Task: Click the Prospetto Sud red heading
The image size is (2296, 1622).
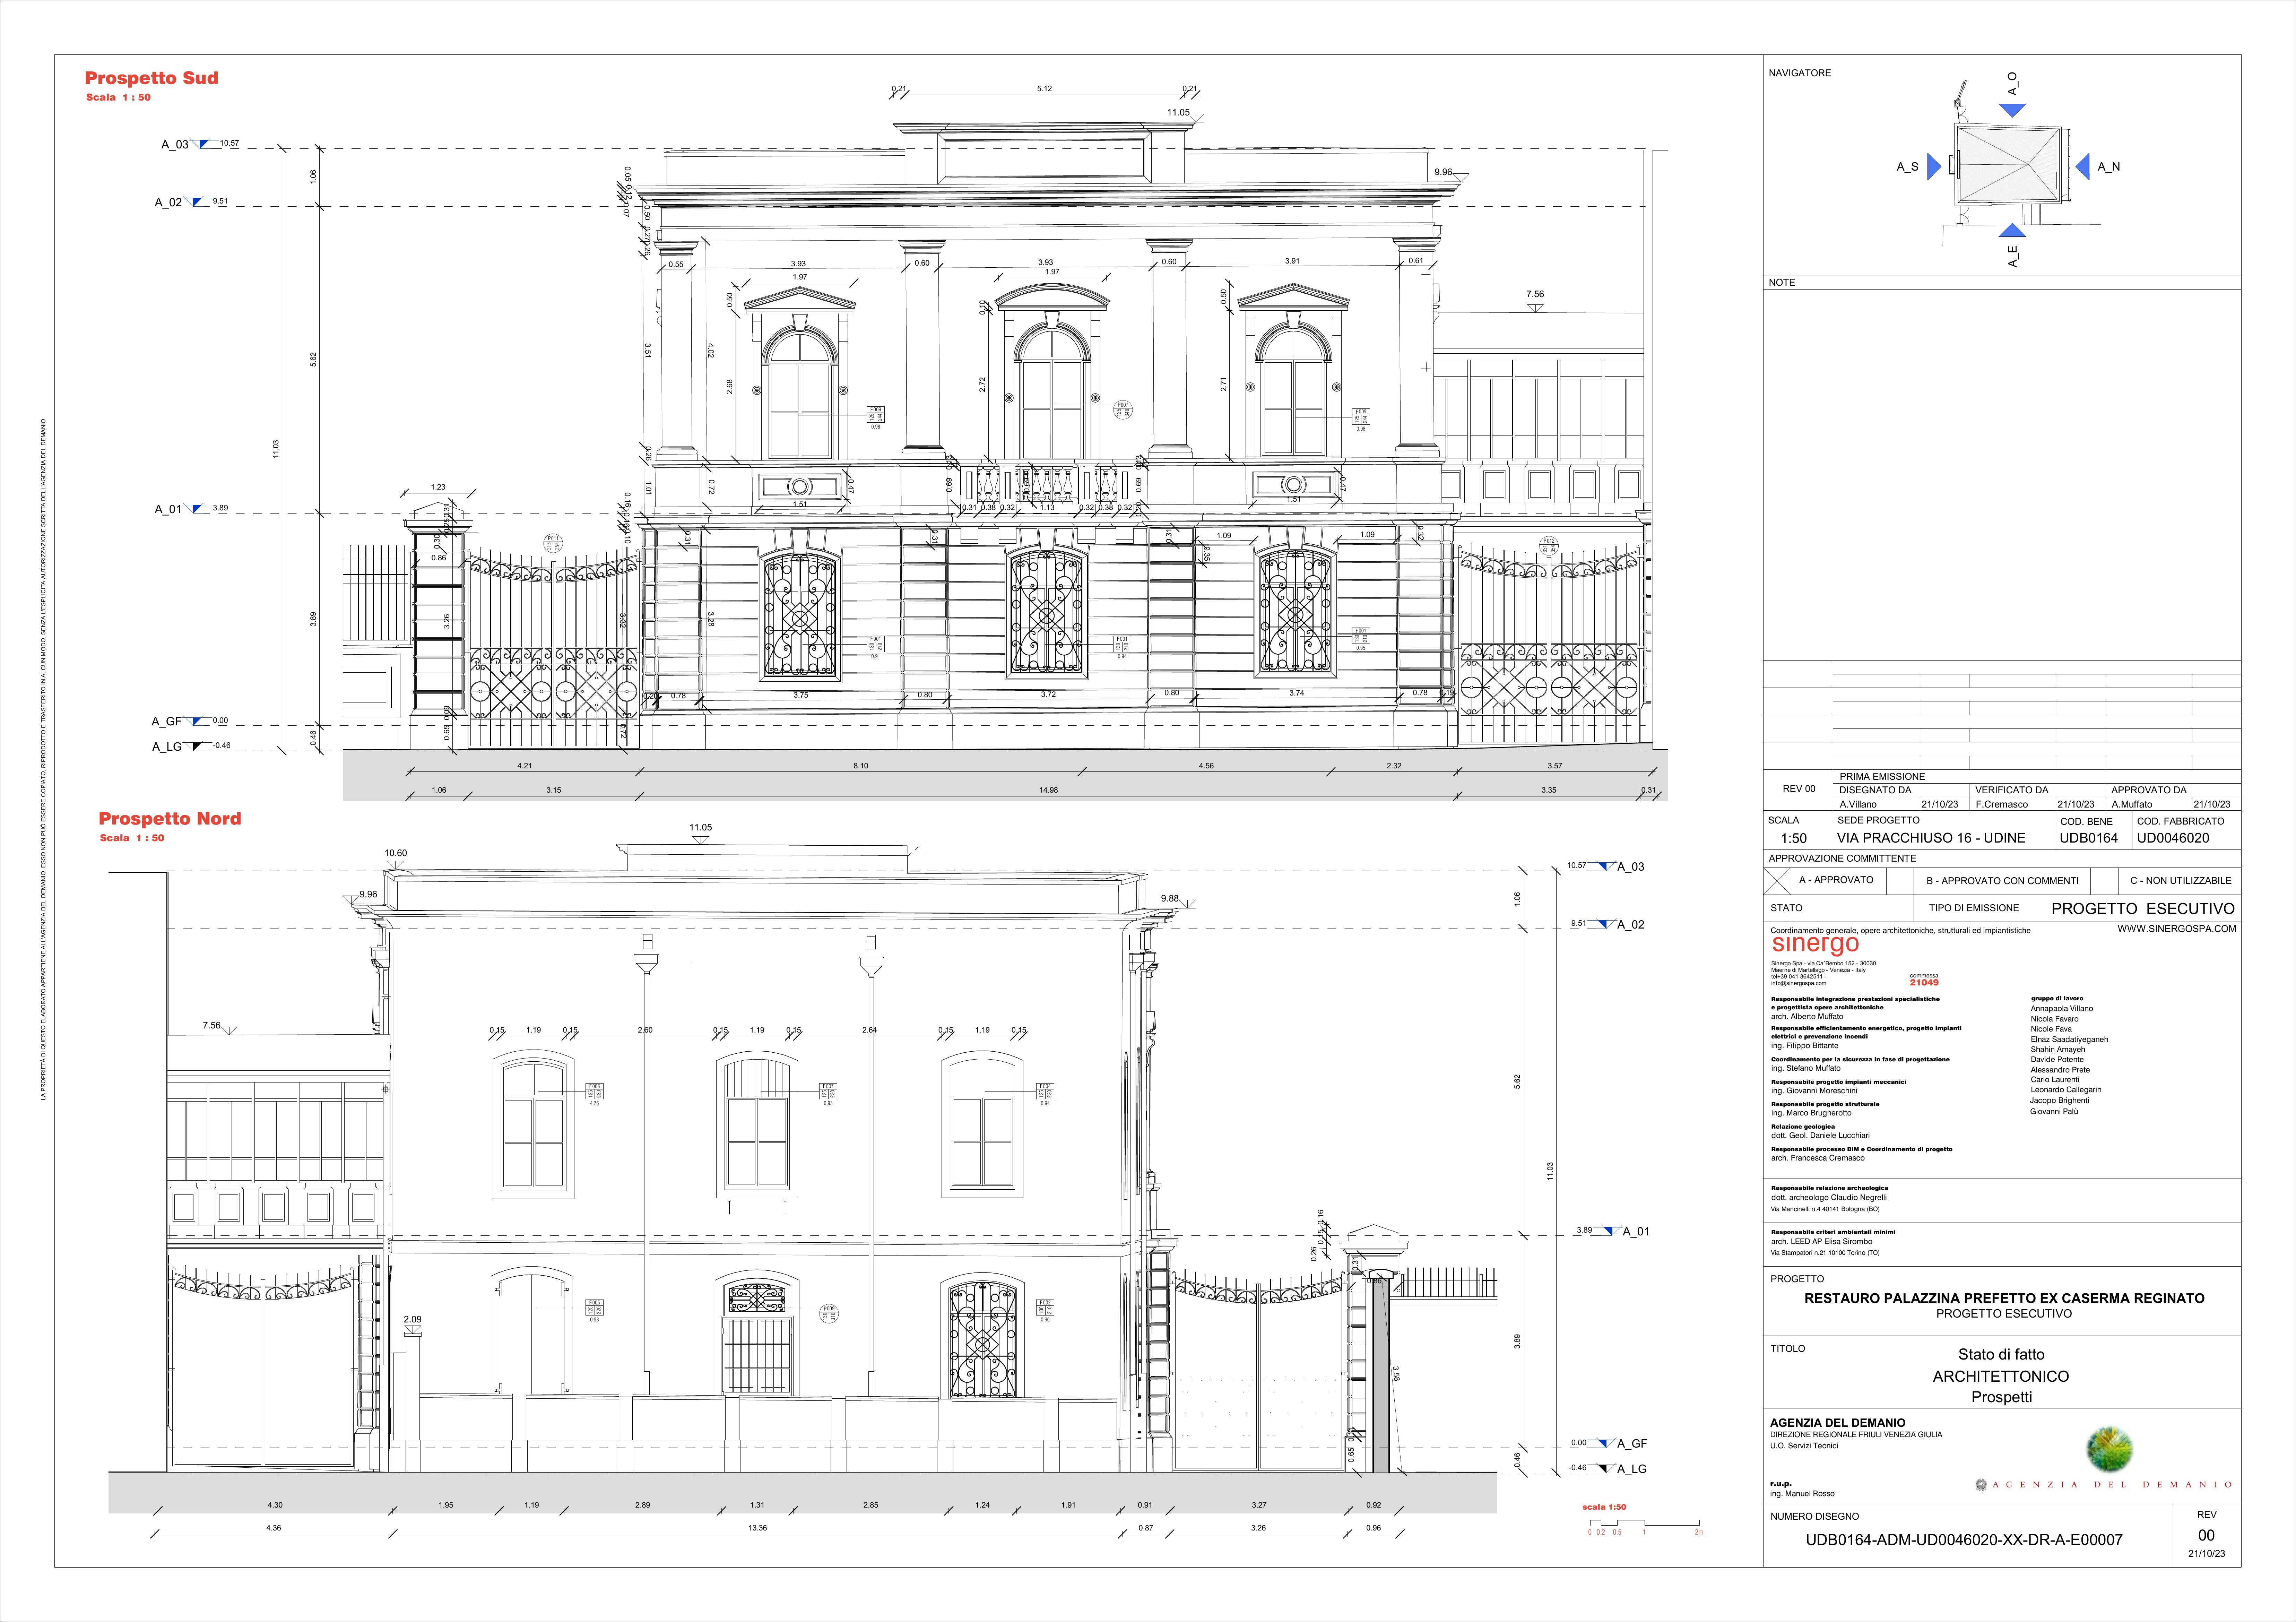Action: tap(151, 78)
